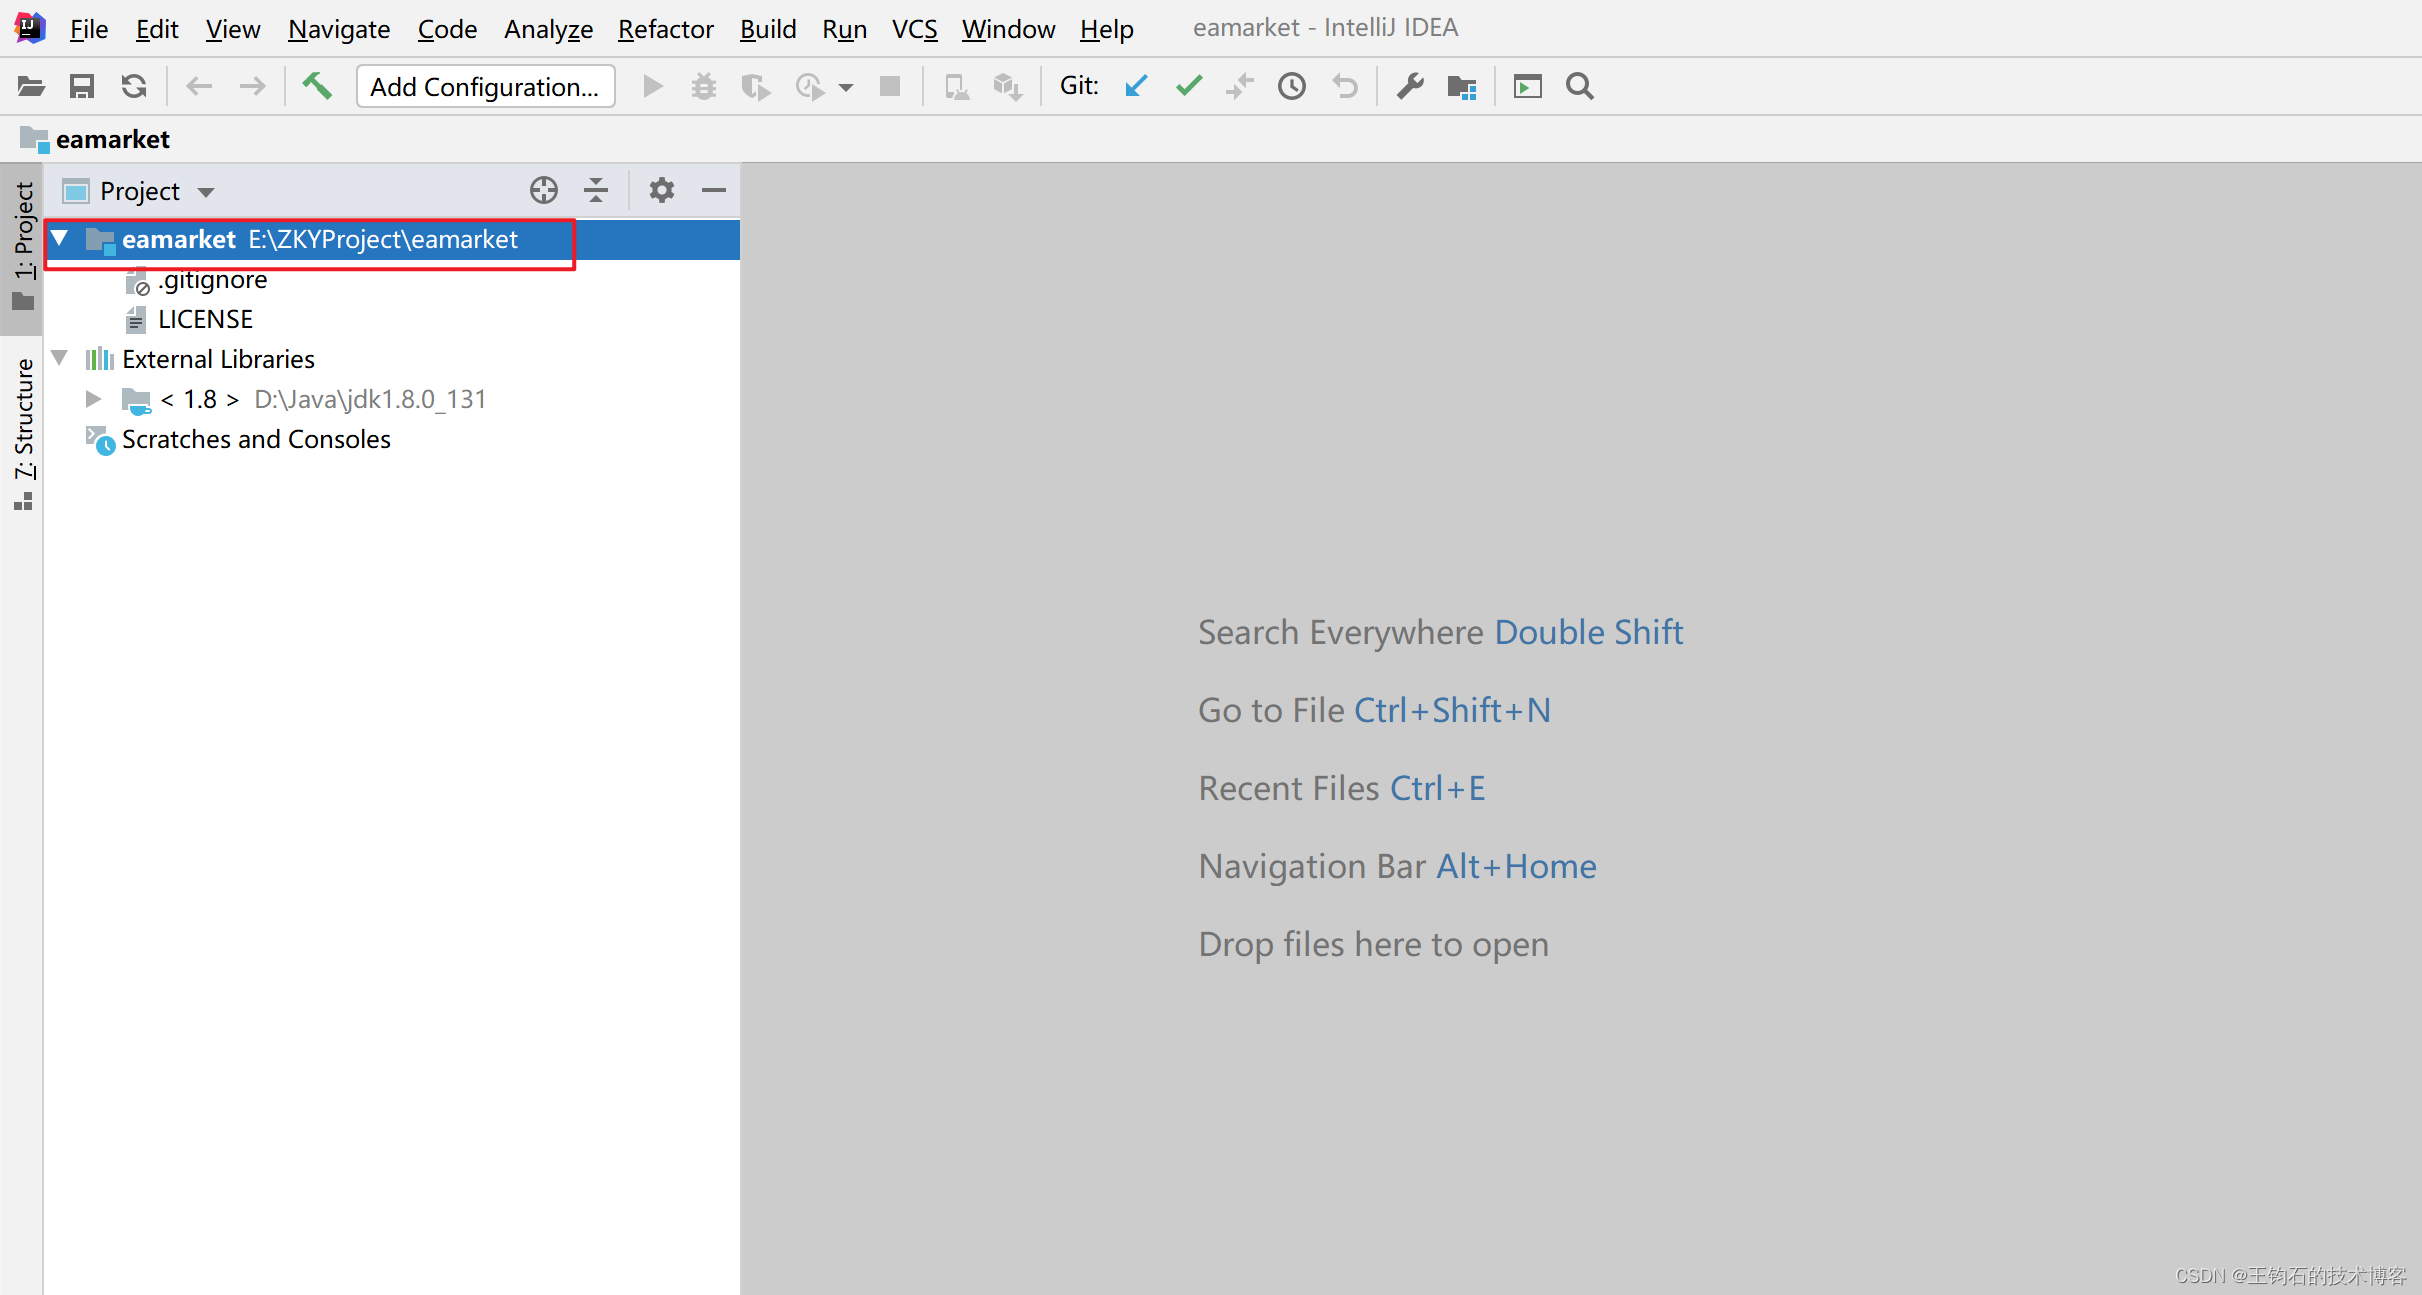Click the Git Update Project arrow

[x=1136, y=86]
